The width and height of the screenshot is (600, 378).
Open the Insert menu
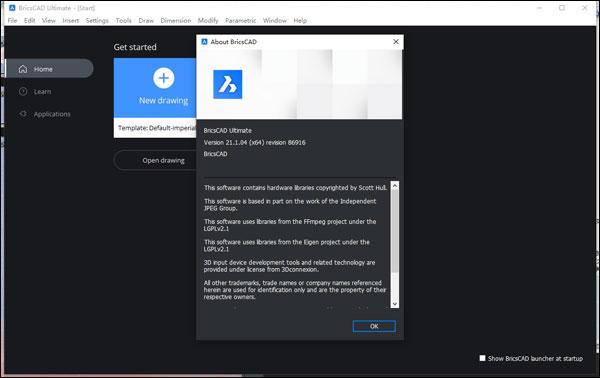(71, 20)
